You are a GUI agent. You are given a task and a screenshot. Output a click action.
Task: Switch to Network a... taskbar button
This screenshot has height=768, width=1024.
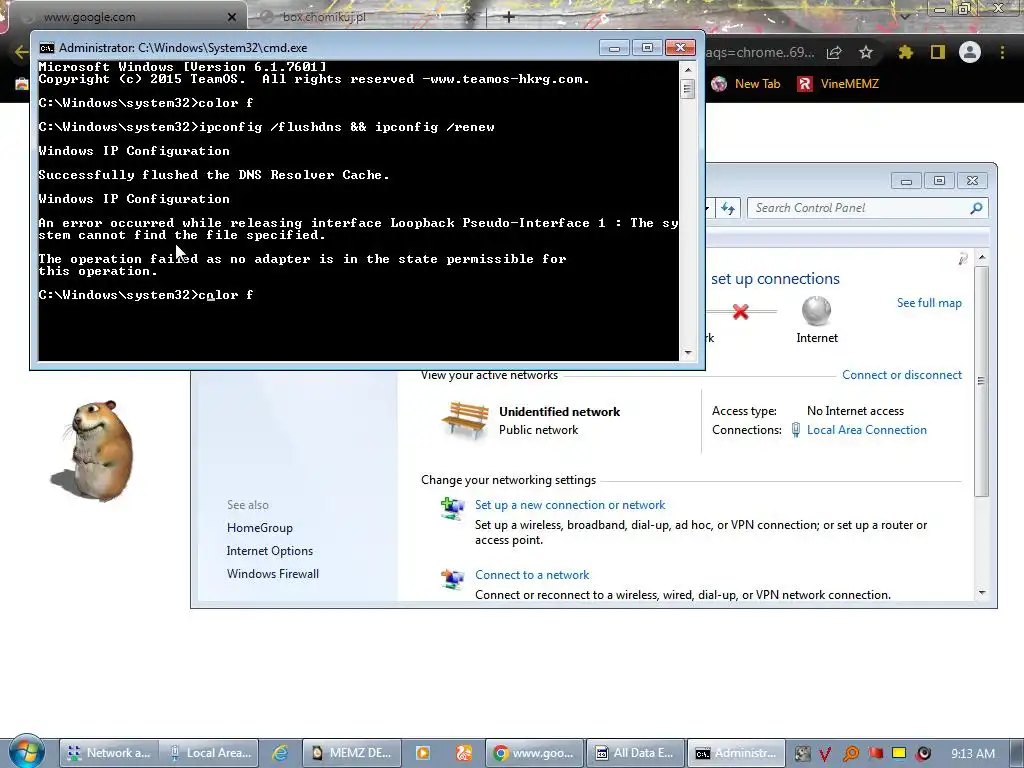pos(108,753)
